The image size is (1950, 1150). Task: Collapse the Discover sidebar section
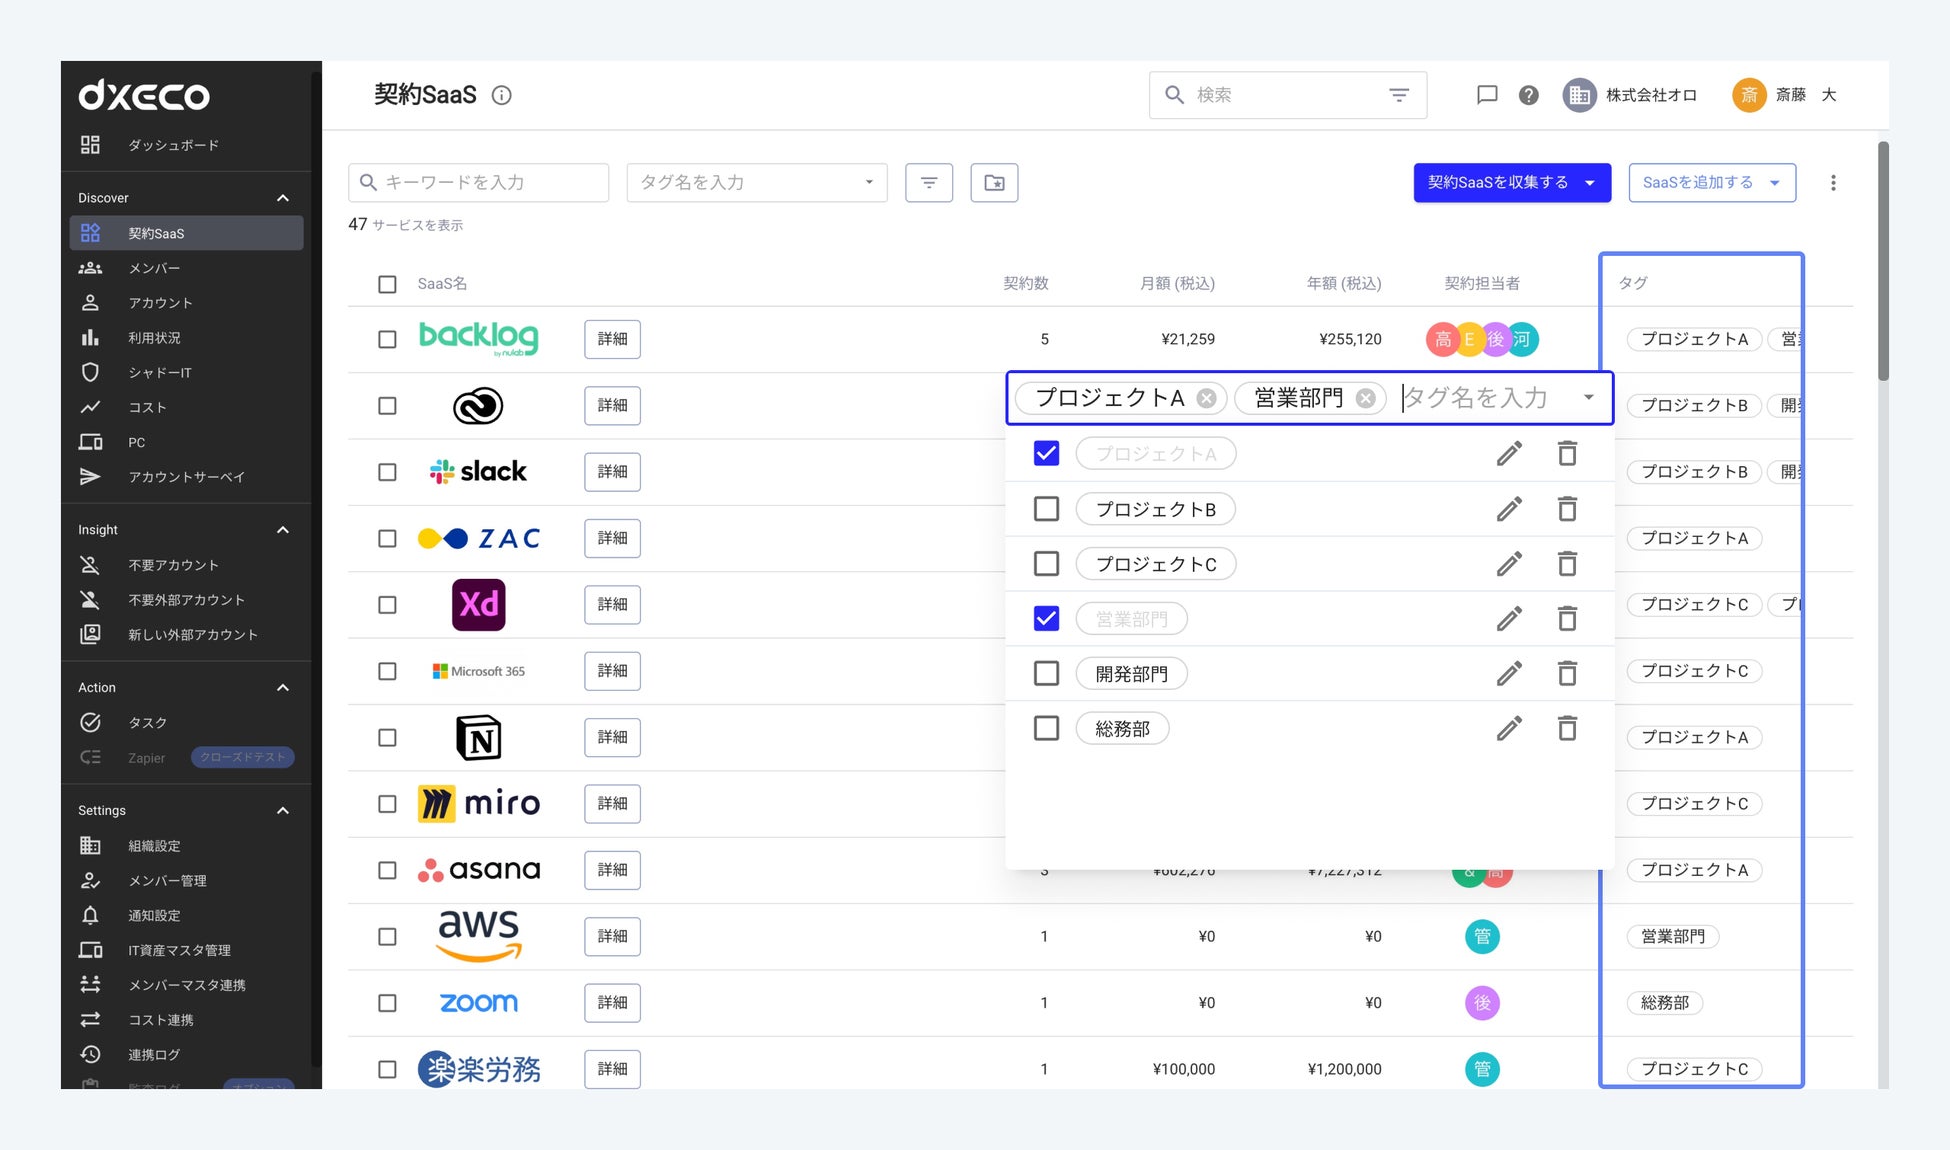coord(283,198)
